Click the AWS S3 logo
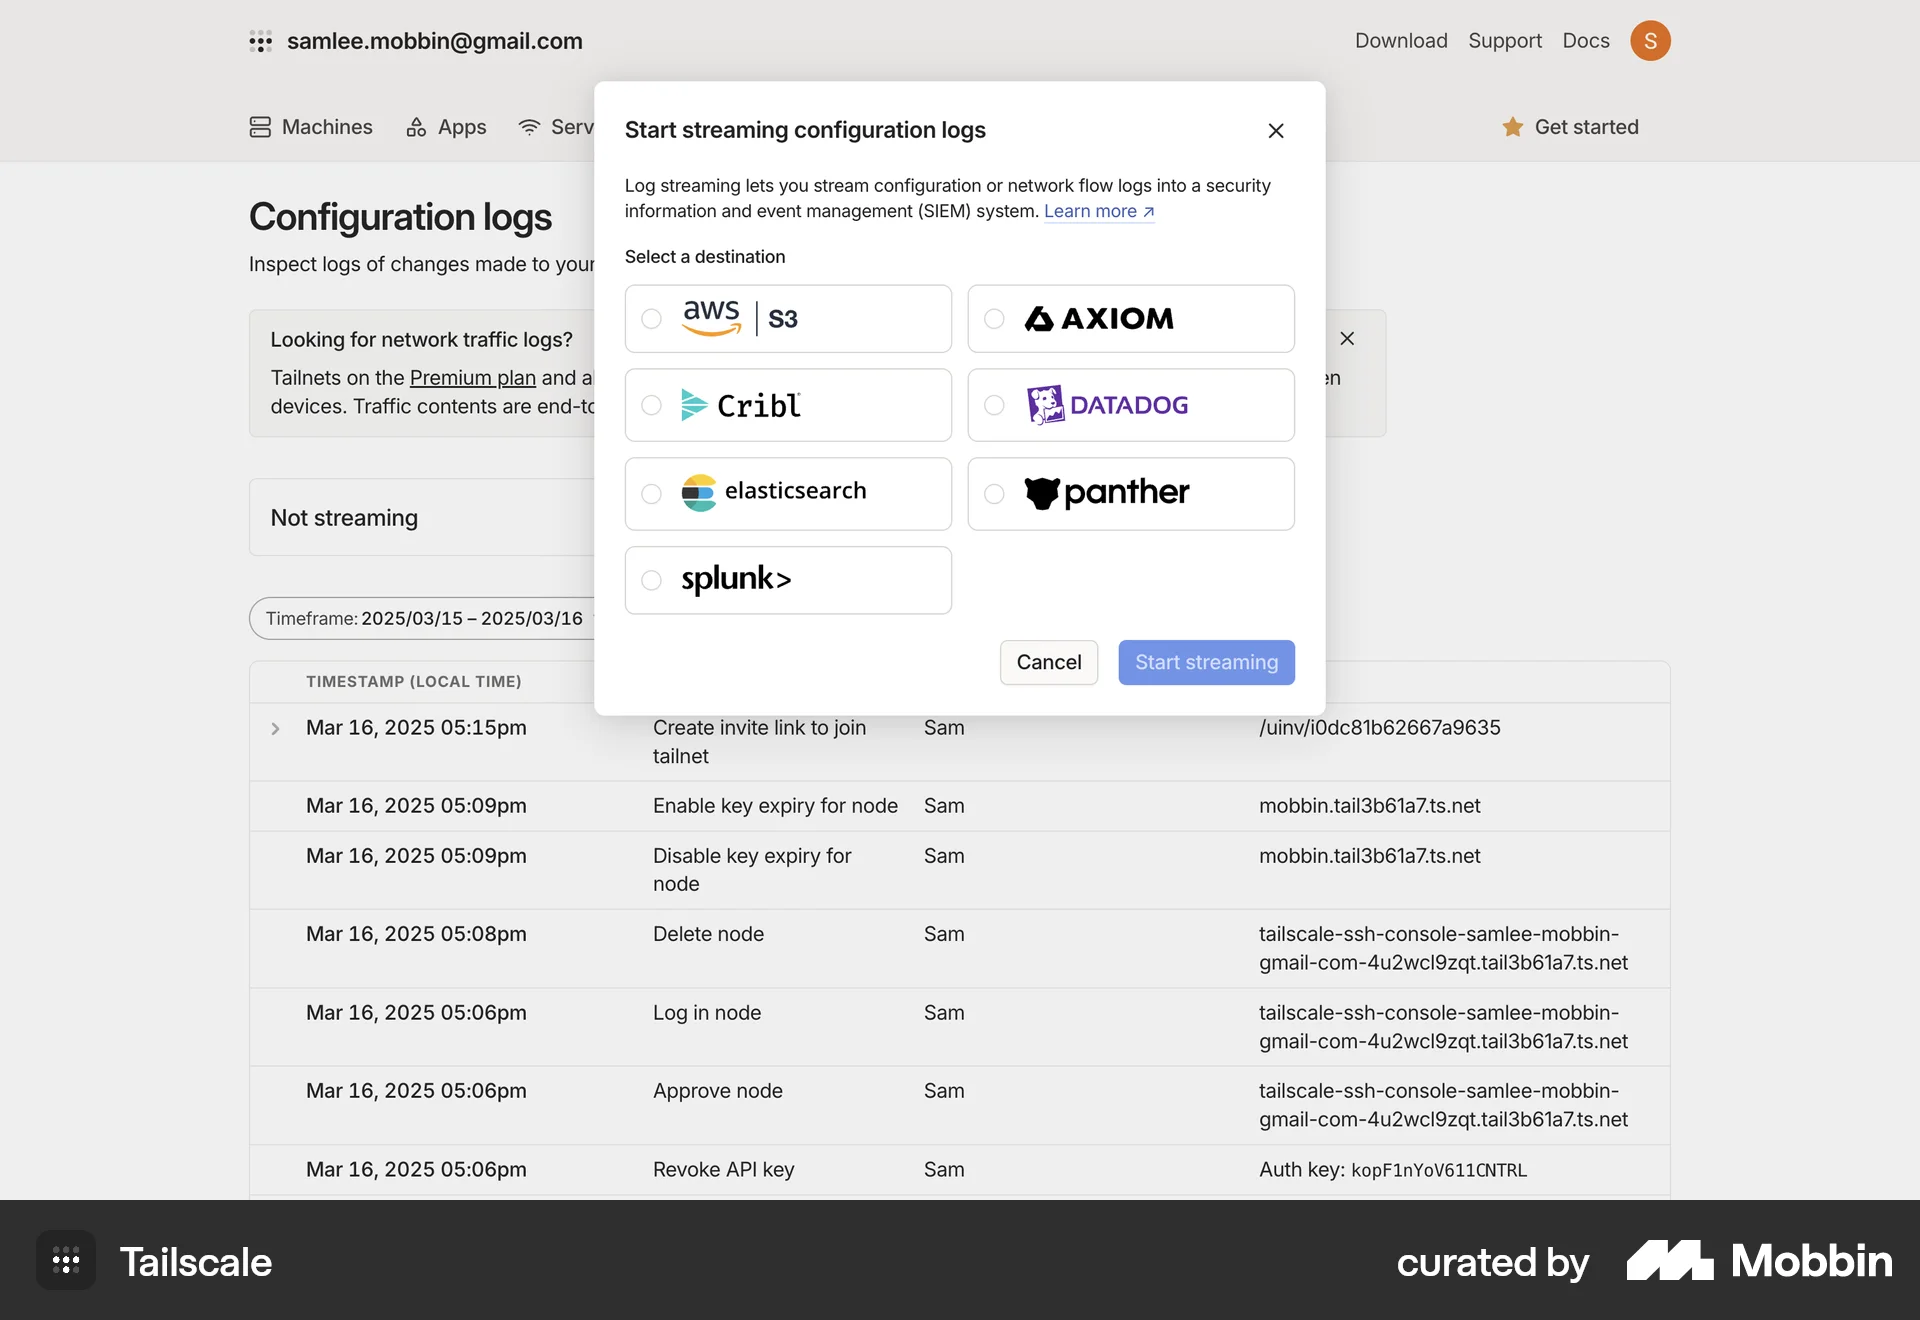Screen dimensions: 1920x1320 pyautogui.click(x=740, y=318)
